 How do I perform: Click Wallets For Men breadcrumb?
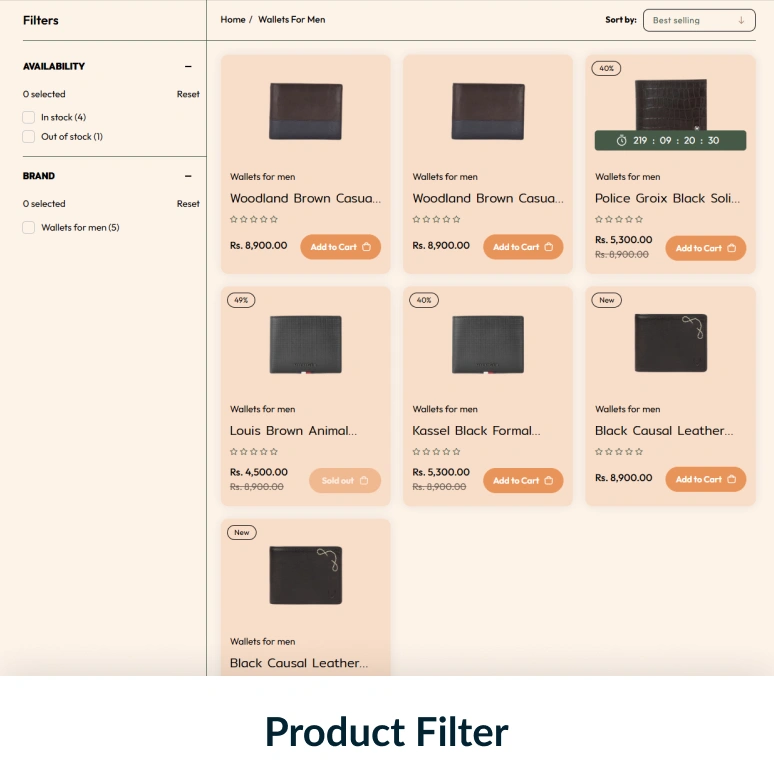tap(292, 20)
